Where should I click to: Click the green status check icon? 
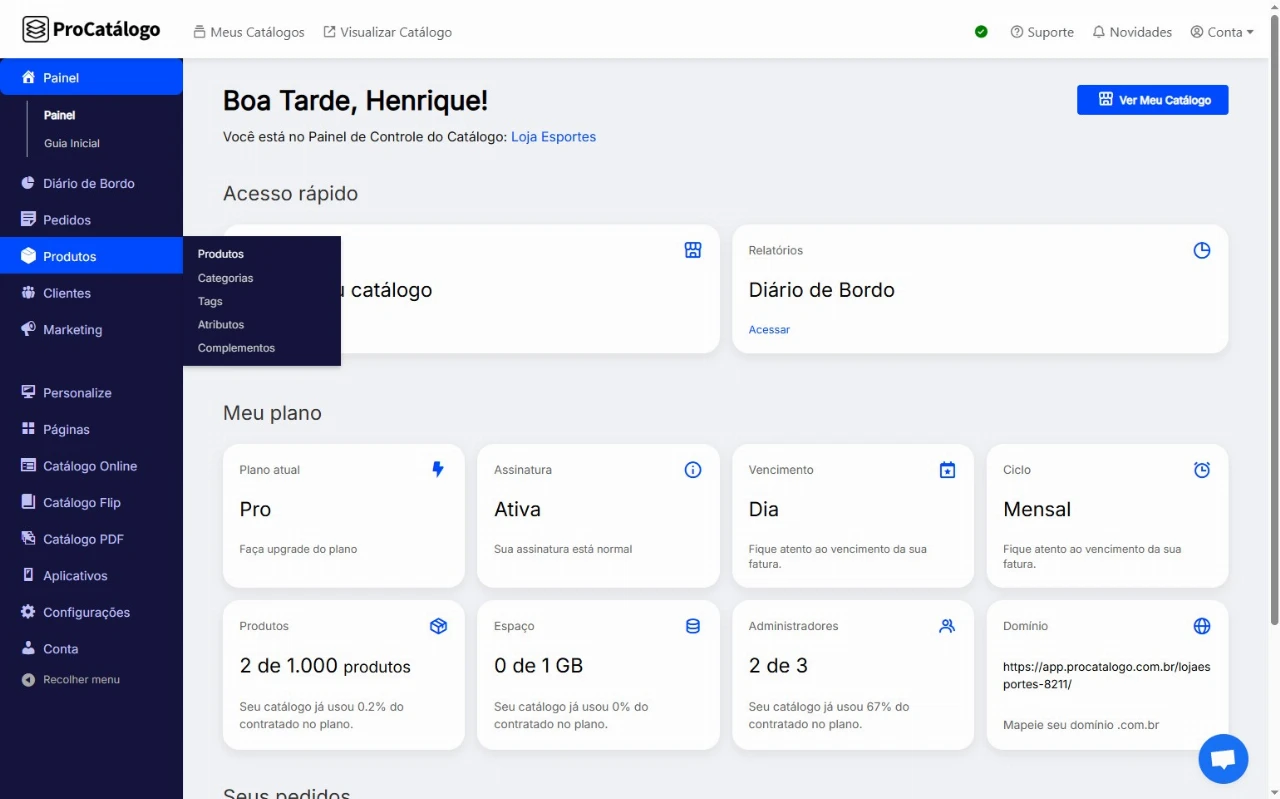coord(981,32)
